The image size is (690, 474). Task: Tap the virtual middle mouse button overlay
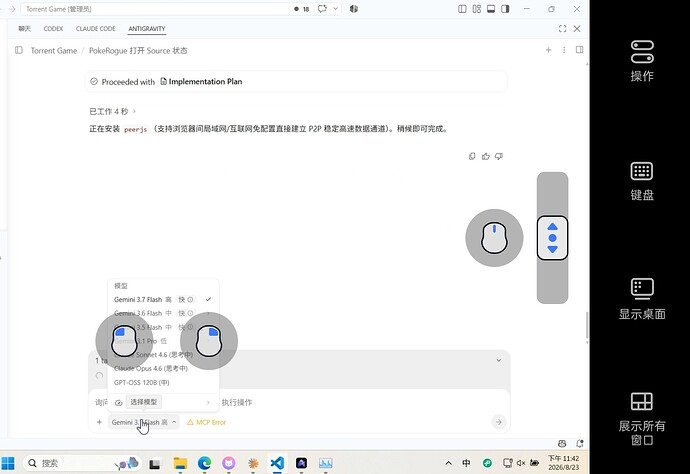point(494,238)
